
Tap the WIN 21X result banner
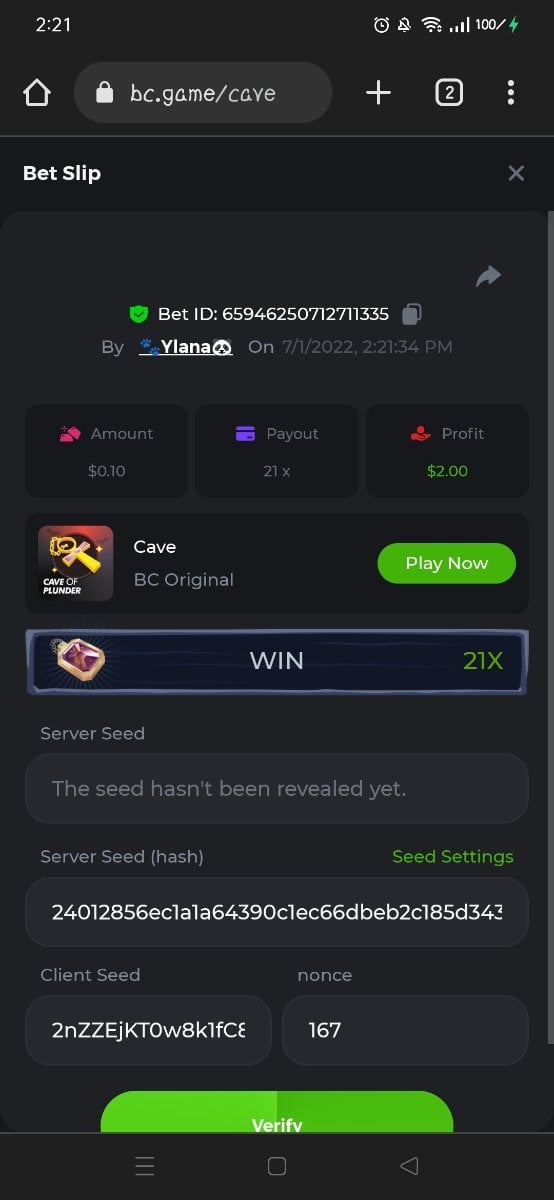point(277,661)
